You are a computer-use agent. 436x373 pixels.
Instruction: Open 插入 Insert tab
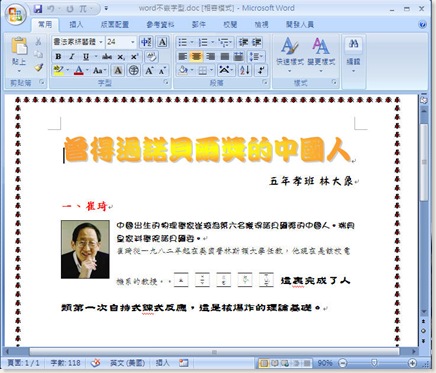coord(76,24)
